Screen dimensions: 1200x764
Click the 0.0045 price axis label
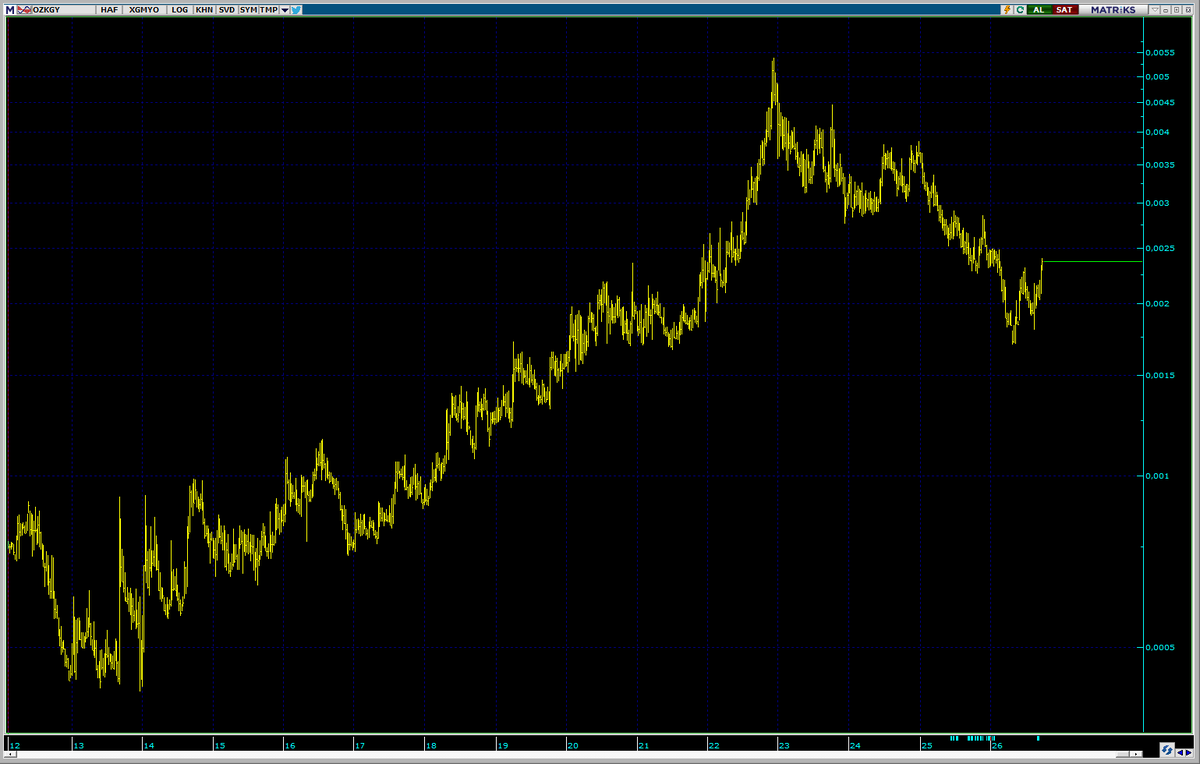1161,102
